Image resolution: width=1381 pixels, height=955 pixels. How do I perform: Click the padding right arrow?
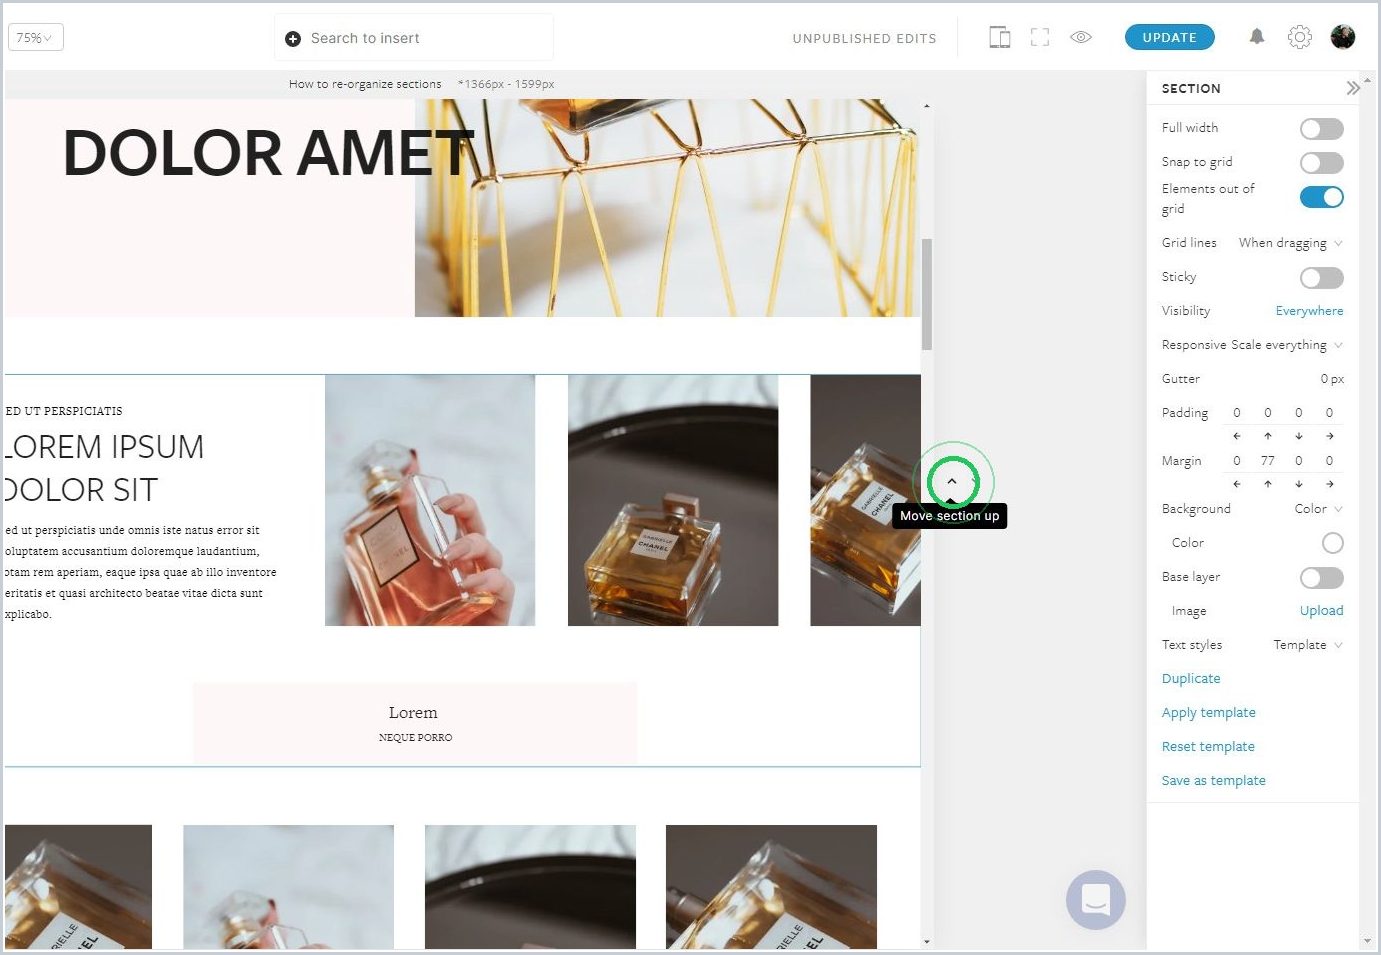click(1329, 436)
